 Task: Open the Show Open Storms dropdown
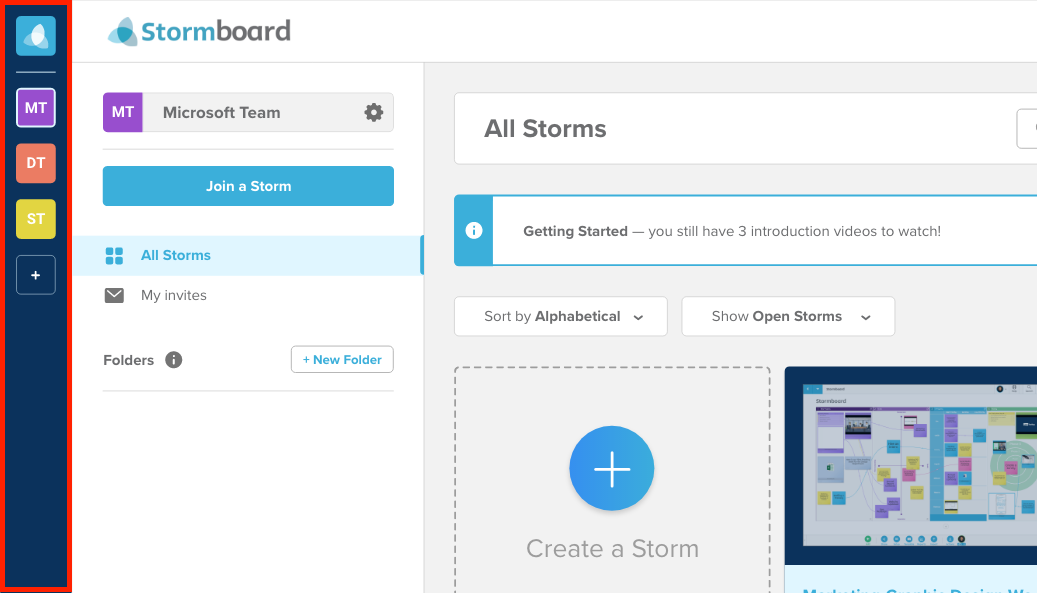(x=788, y=317)
